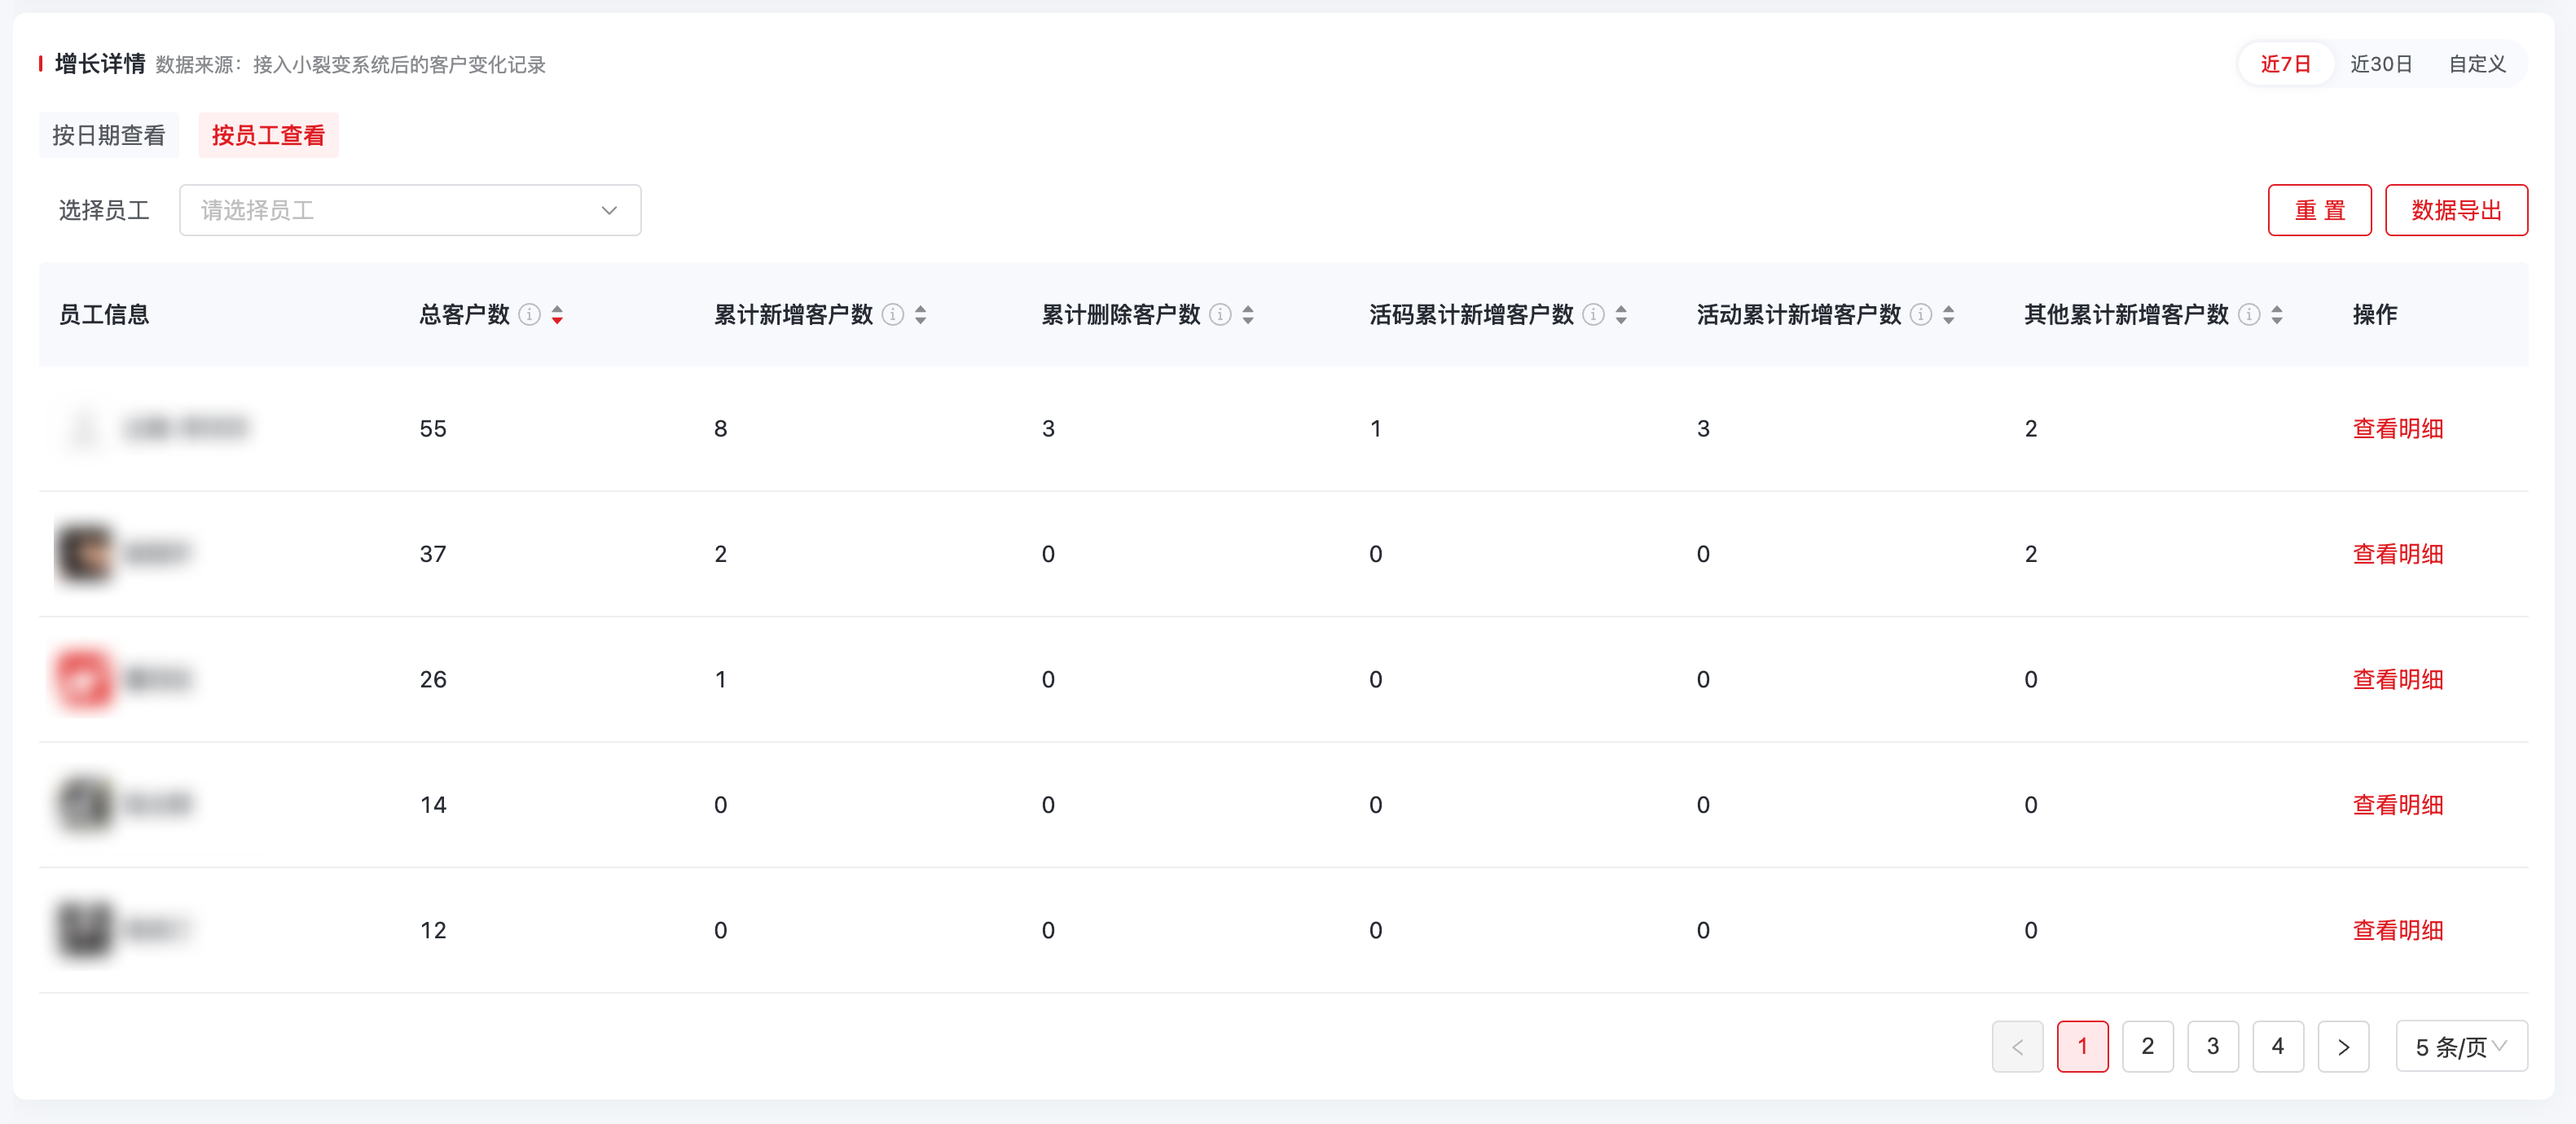The width and height of the screenshot is (2576, 1124).
Task: Open 查看明细 for the 37-customer row
Action: pos(2397,554)
